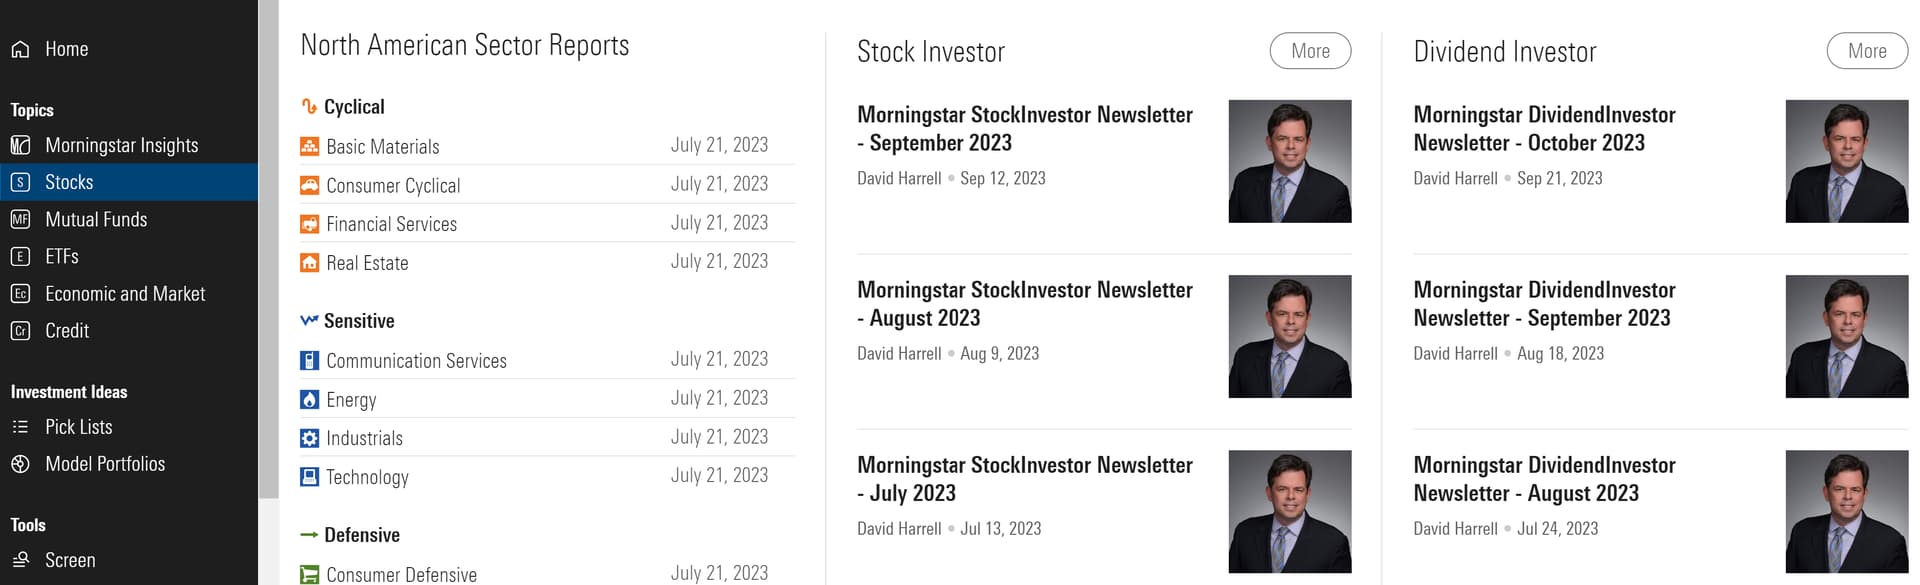Open the Screen tool icon
Viewport: 1920px width, 585px height.
pyautogui.click(x=20, y=560)
